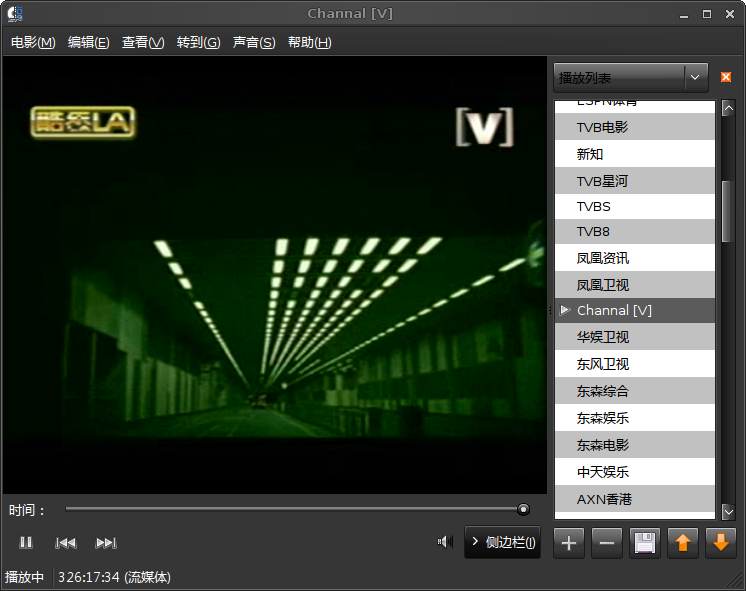The width and height of the screenshot is (746, 591).
Task: Click the playlist scrollbar up arrow
Action: point(728,108)
